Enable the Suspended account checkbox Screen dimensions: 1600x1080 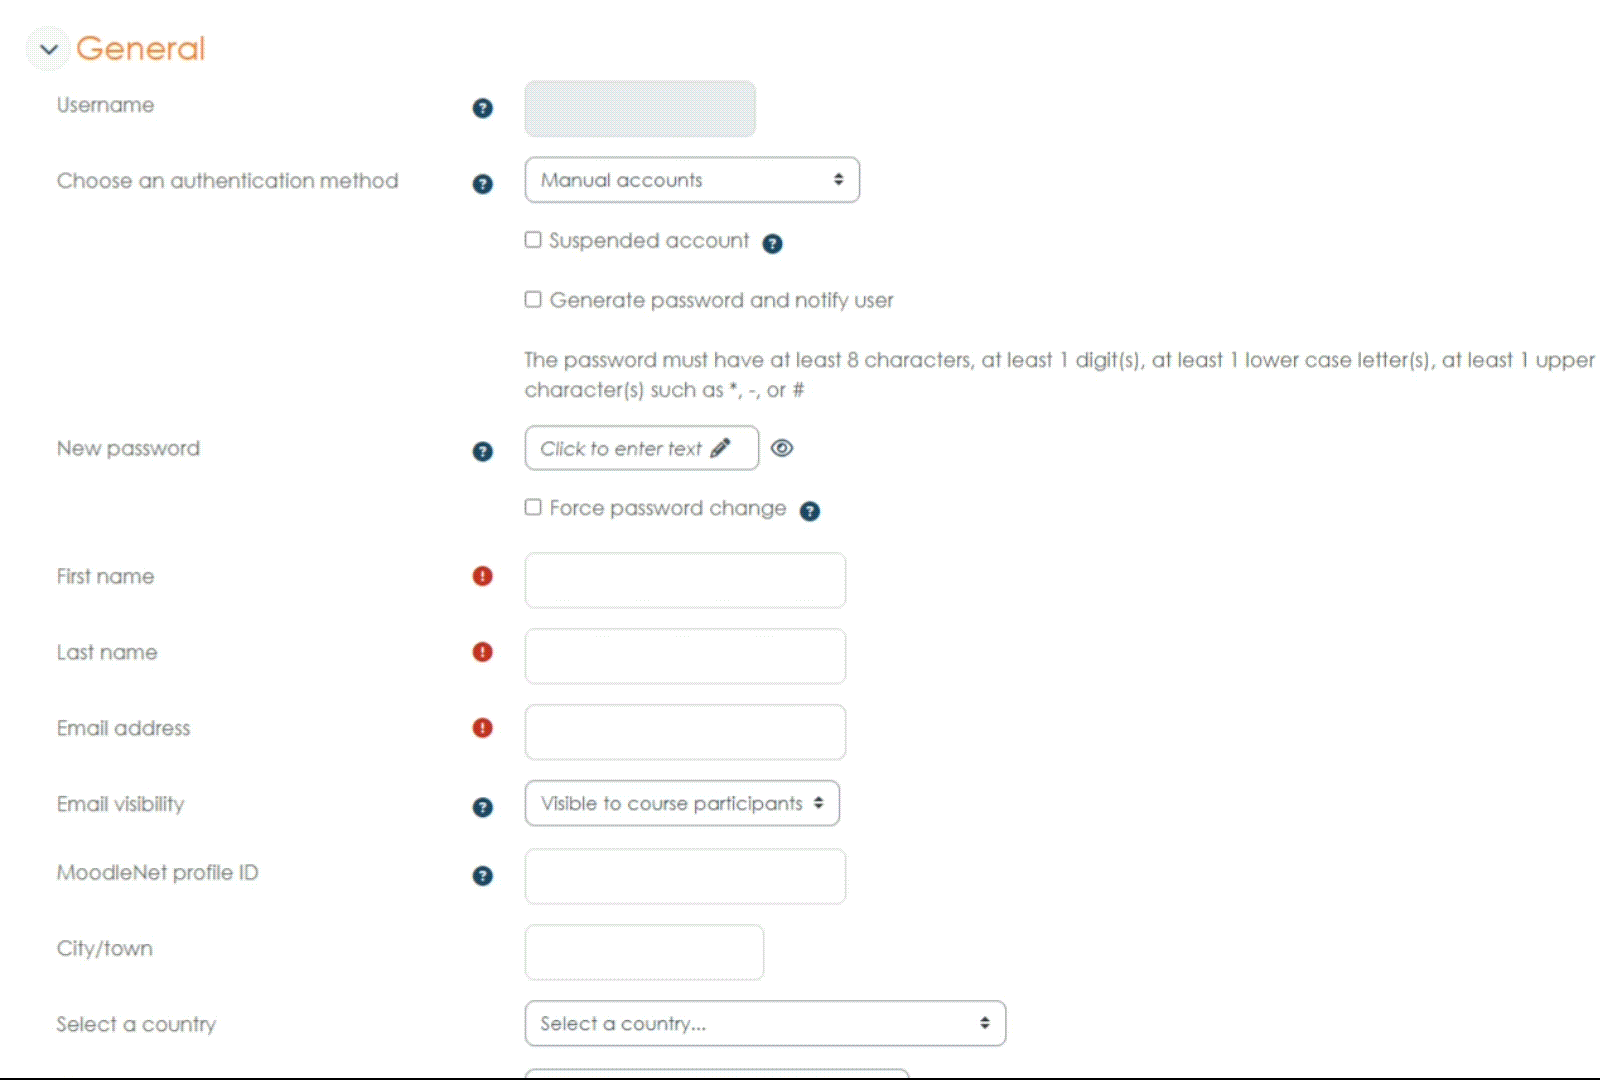tap(533, 240)
